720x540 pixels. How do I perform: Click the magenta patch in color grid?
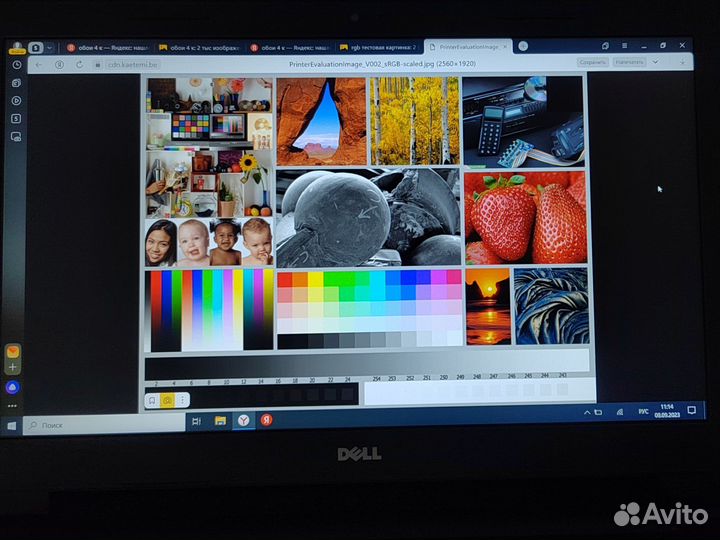pyautogui.click(x=439, y=277)
